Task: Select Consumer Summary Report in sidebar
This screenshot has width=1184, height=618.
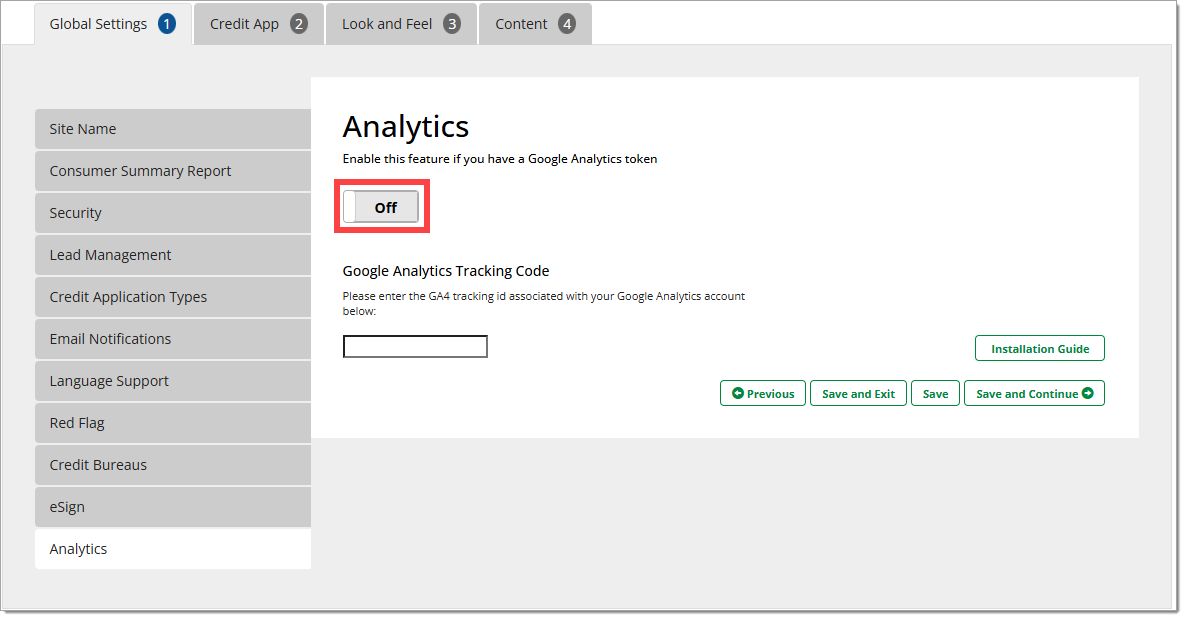Action: [x=172, y=171]
